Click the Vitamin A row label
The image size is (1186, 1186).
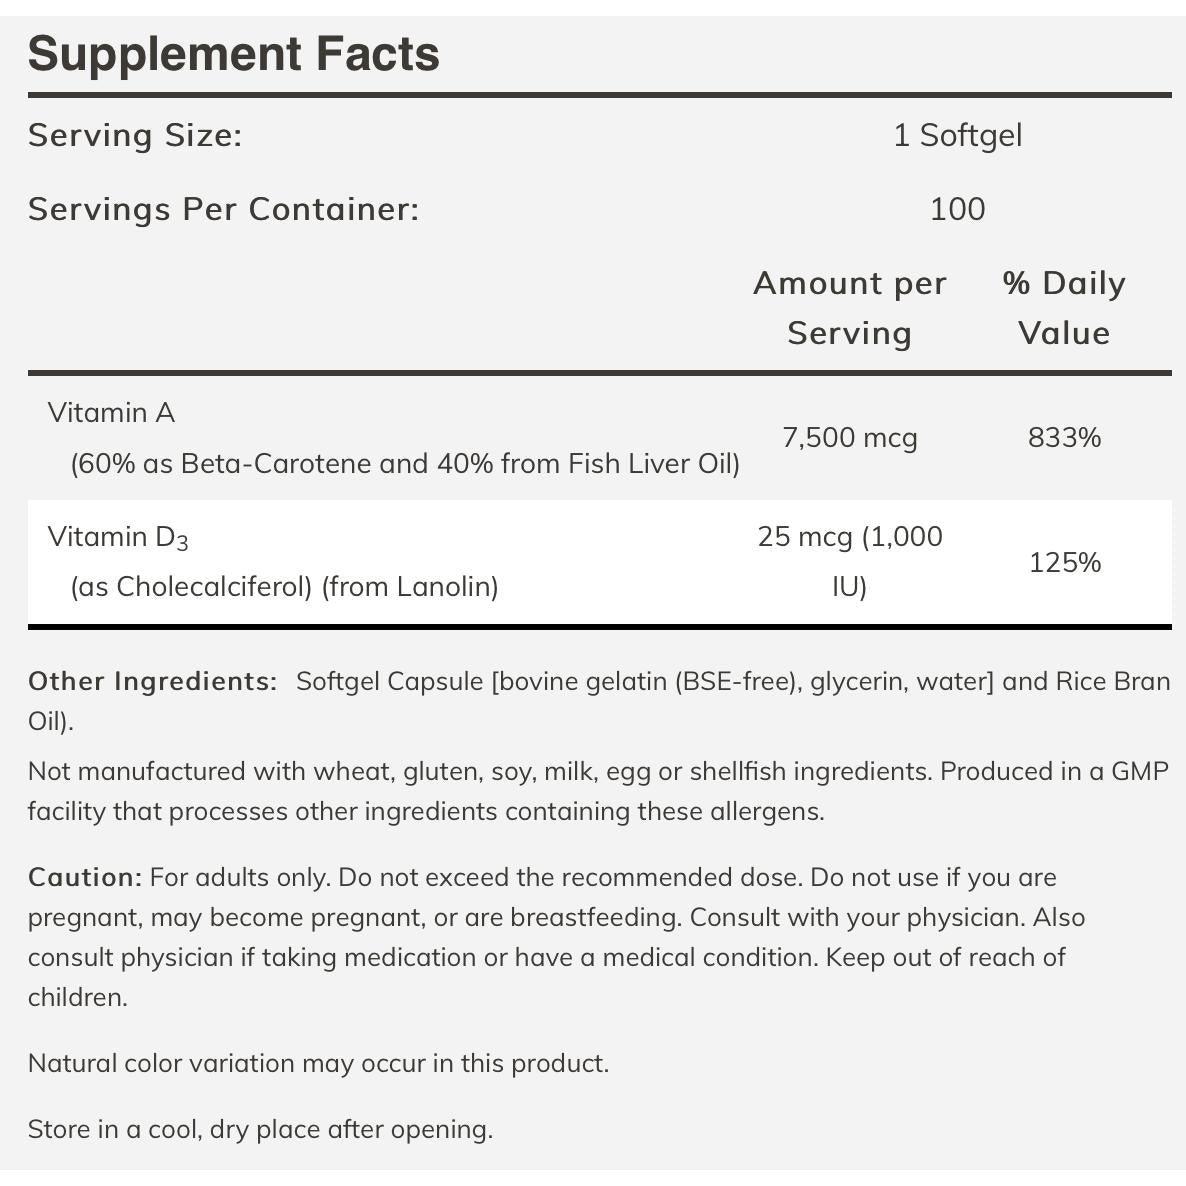pos(111,412)
